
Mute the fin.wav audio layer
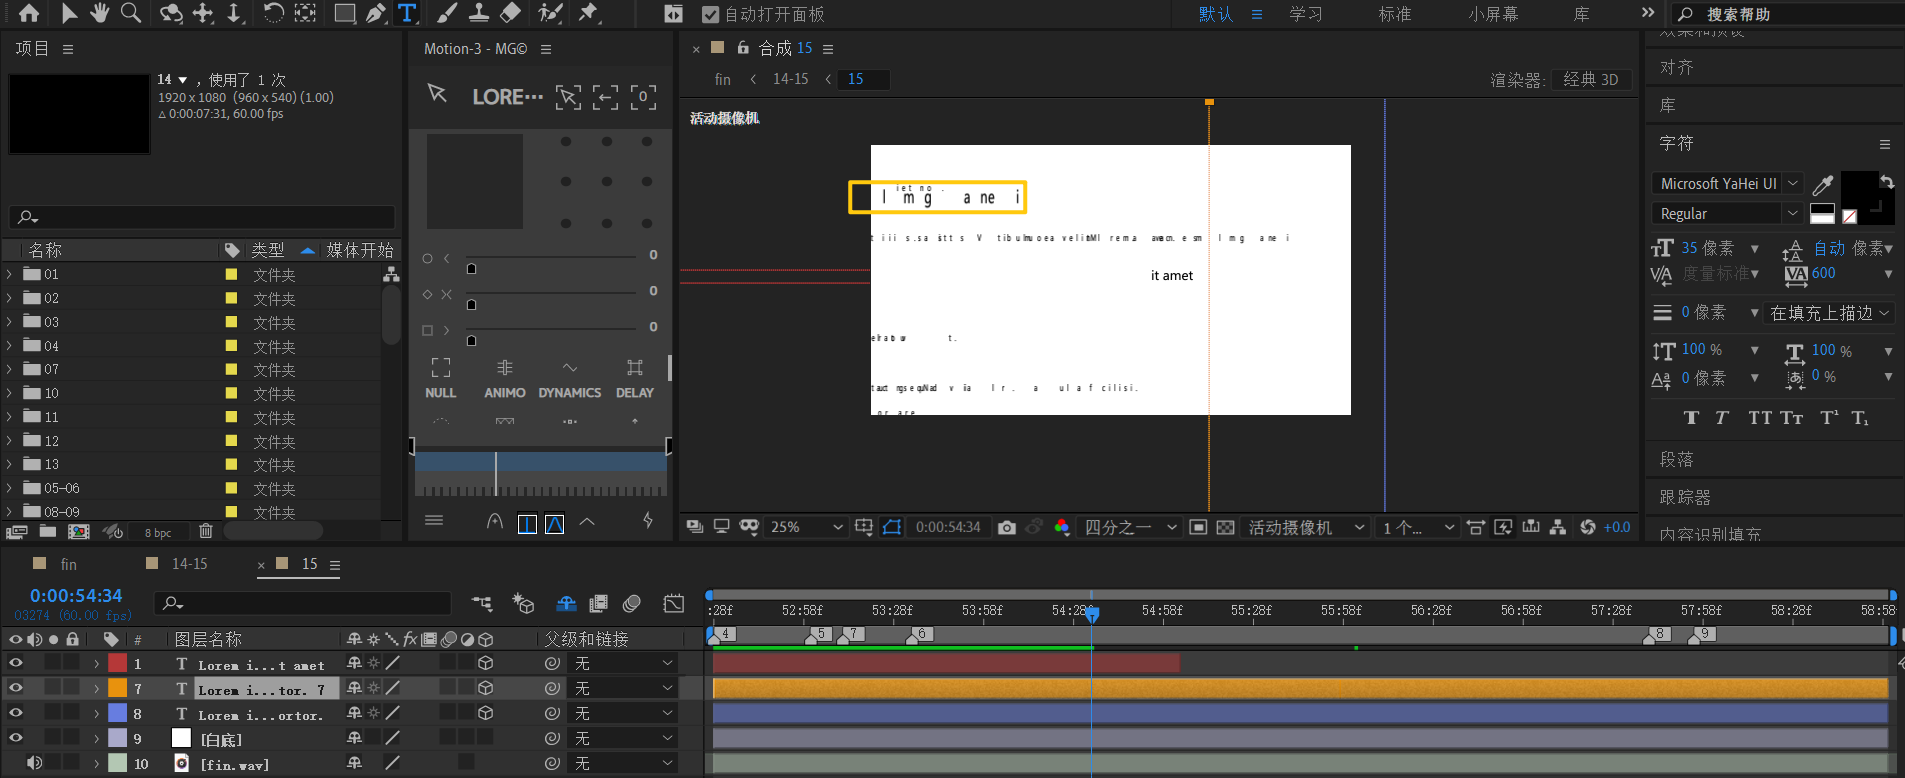(x=34, y=763)
